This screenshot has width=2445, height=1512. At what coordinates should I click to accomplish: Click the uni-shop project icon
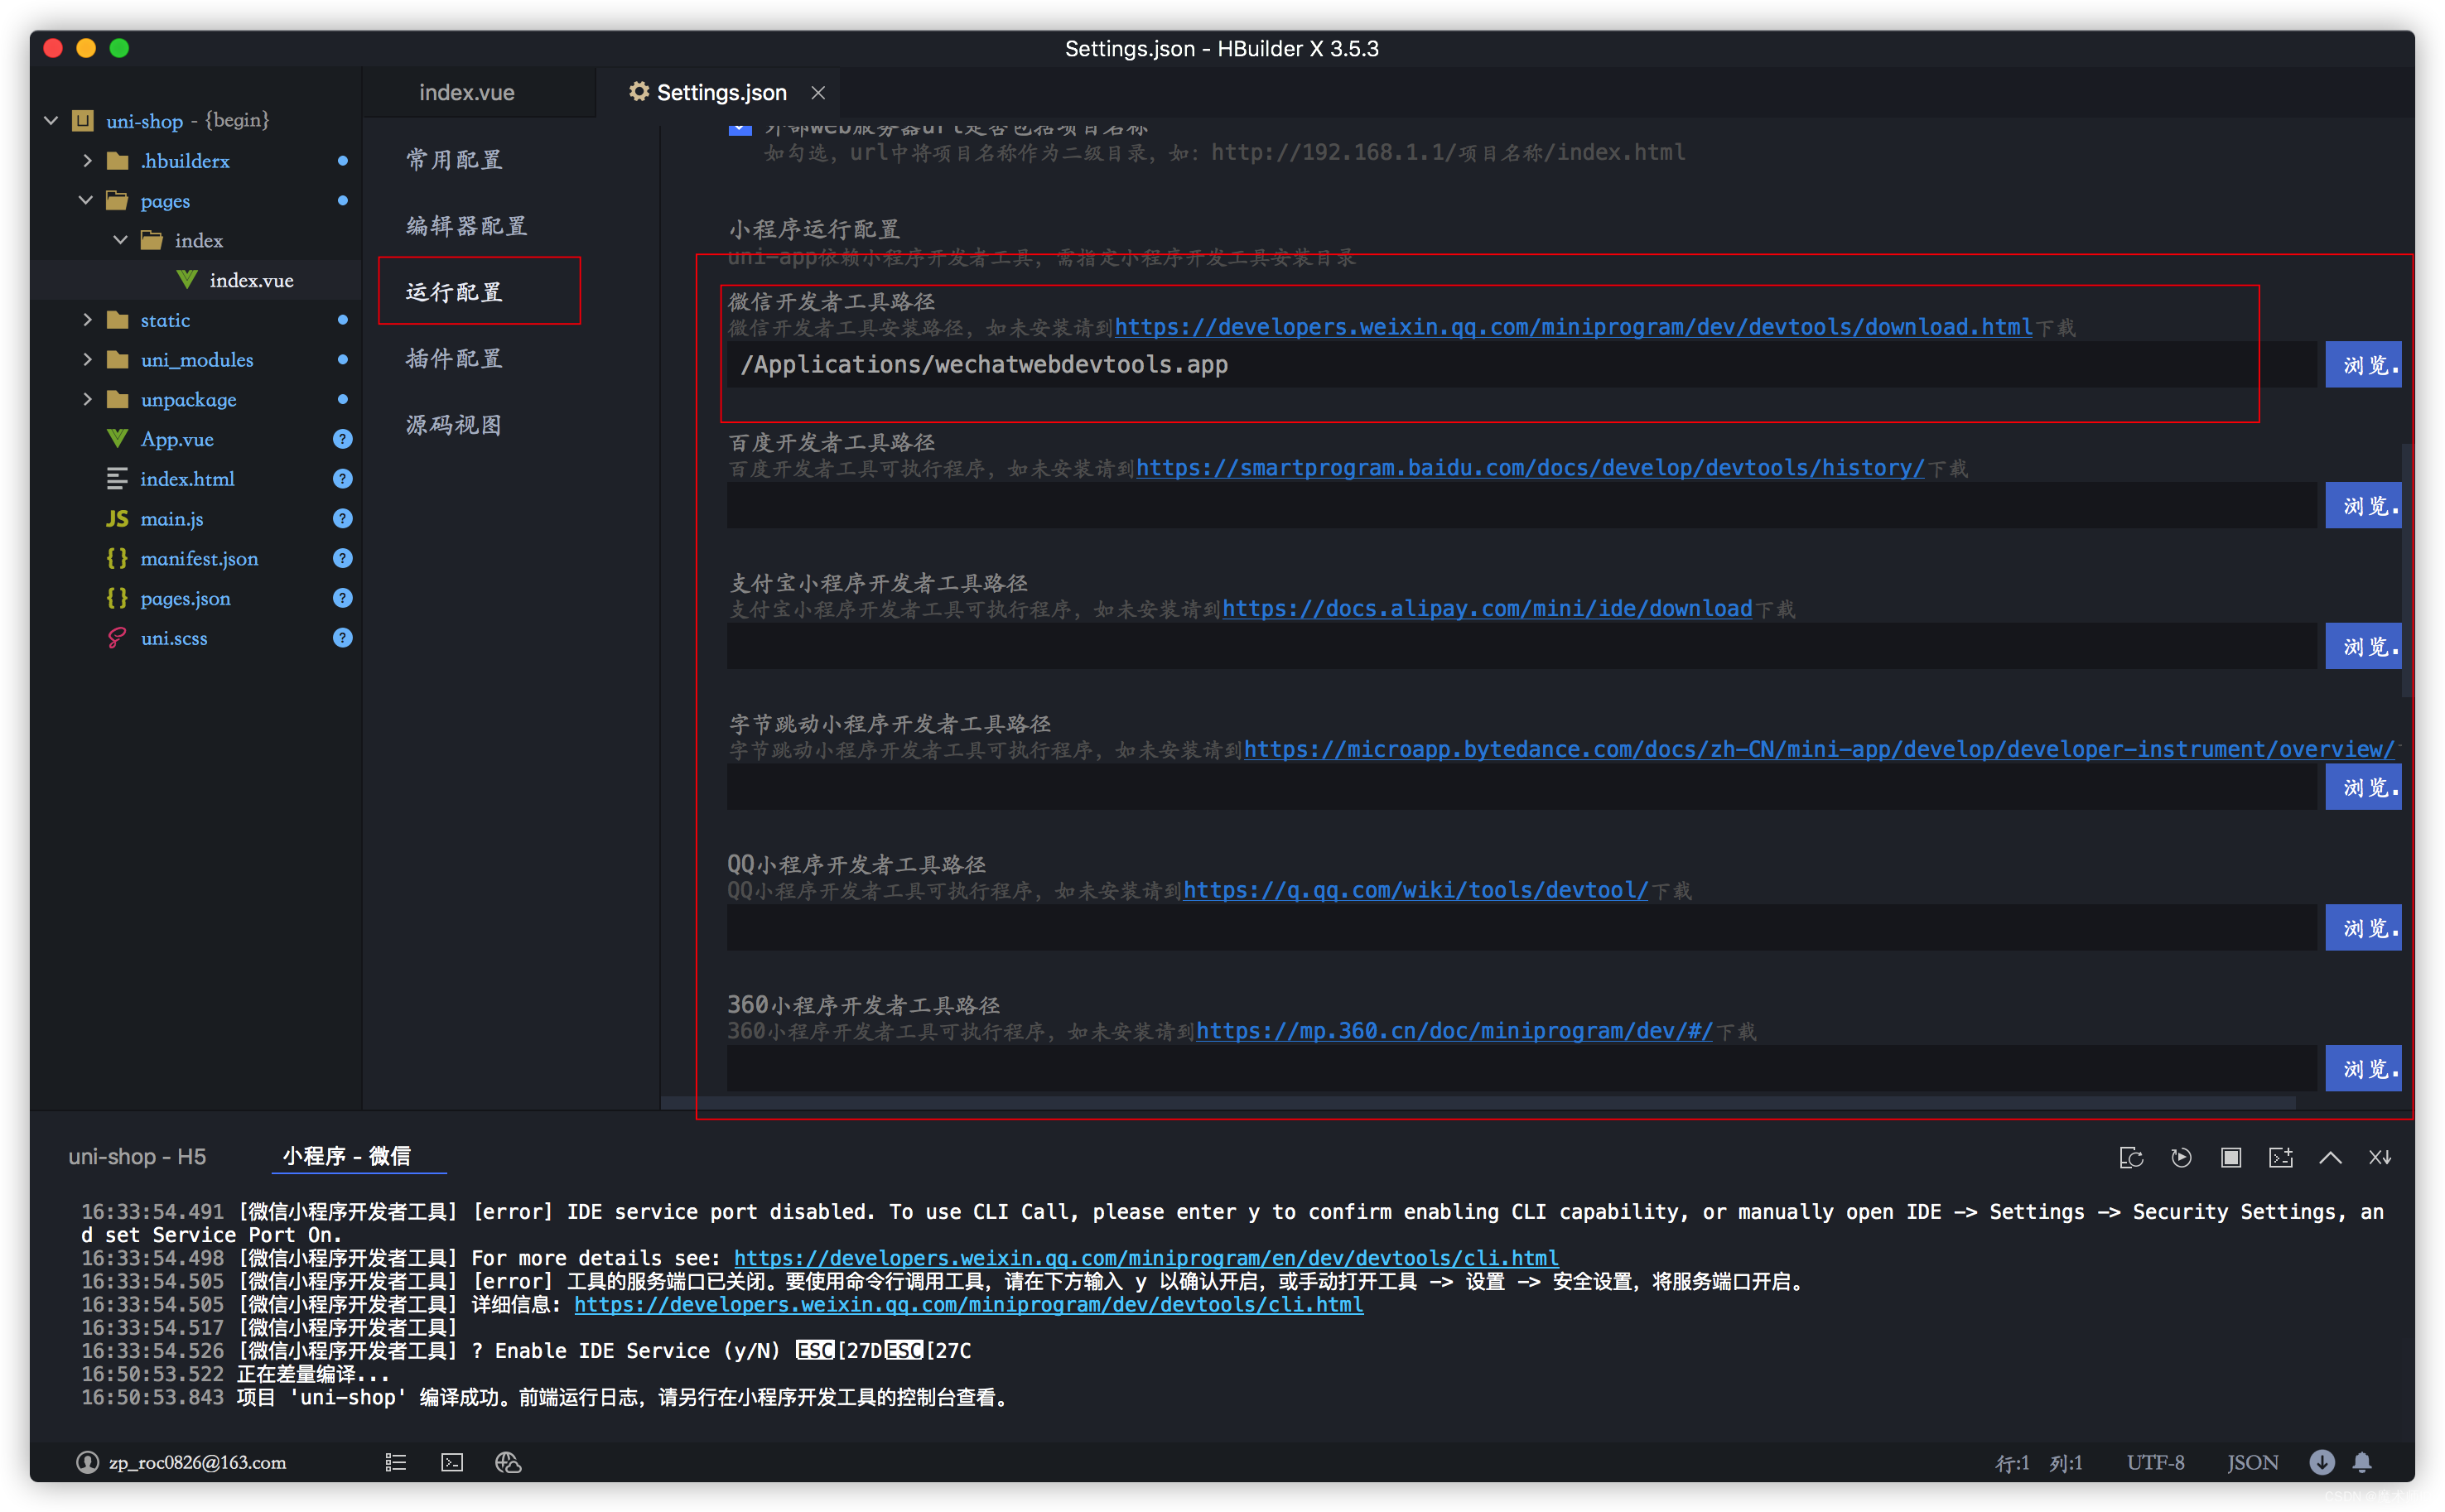click(x=83, y=121)
